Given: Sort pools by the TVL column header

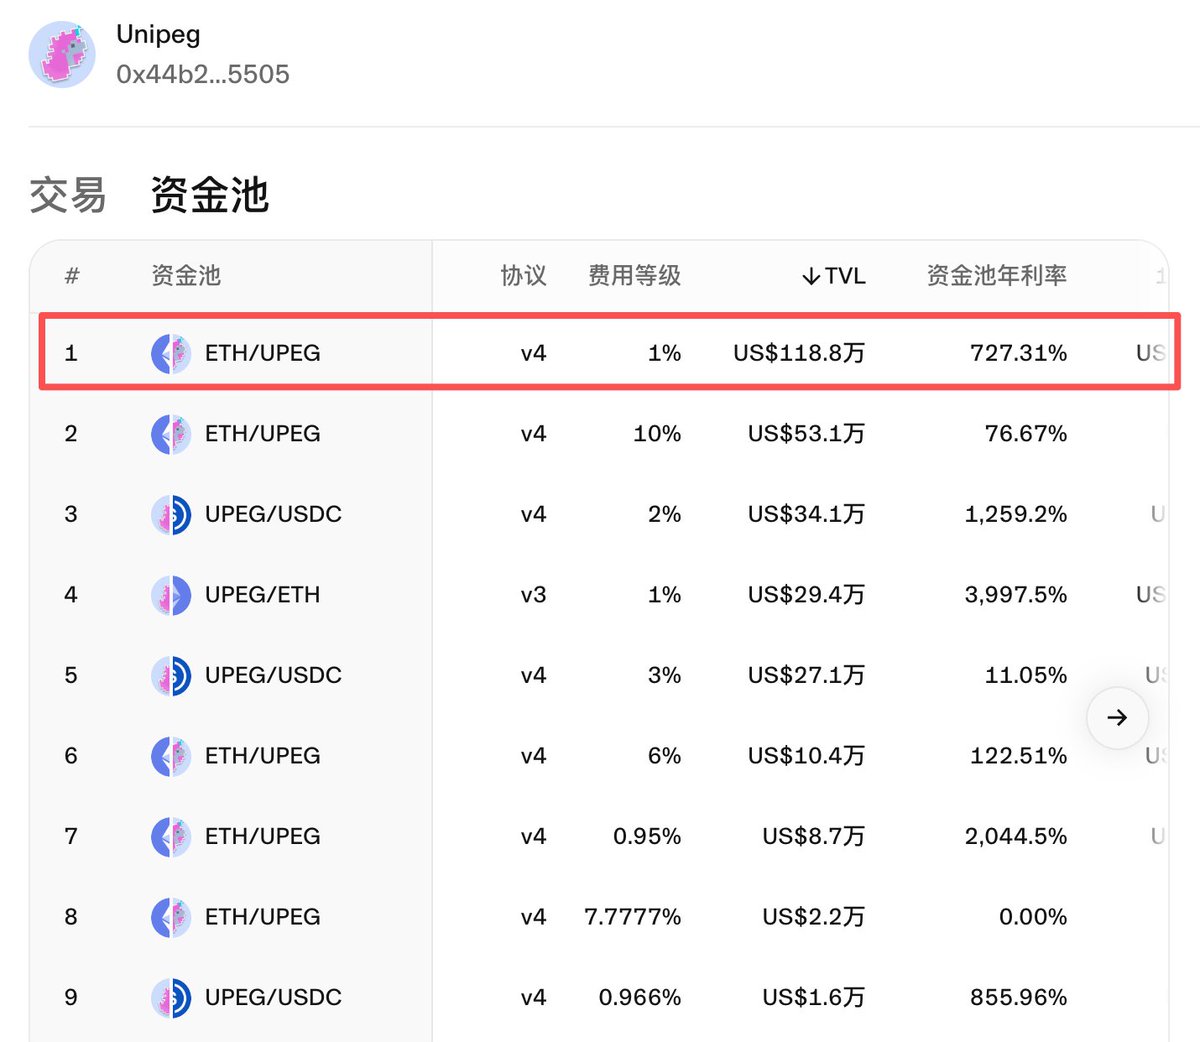Looking at the screenshot, I should click(x=833, y=276).
